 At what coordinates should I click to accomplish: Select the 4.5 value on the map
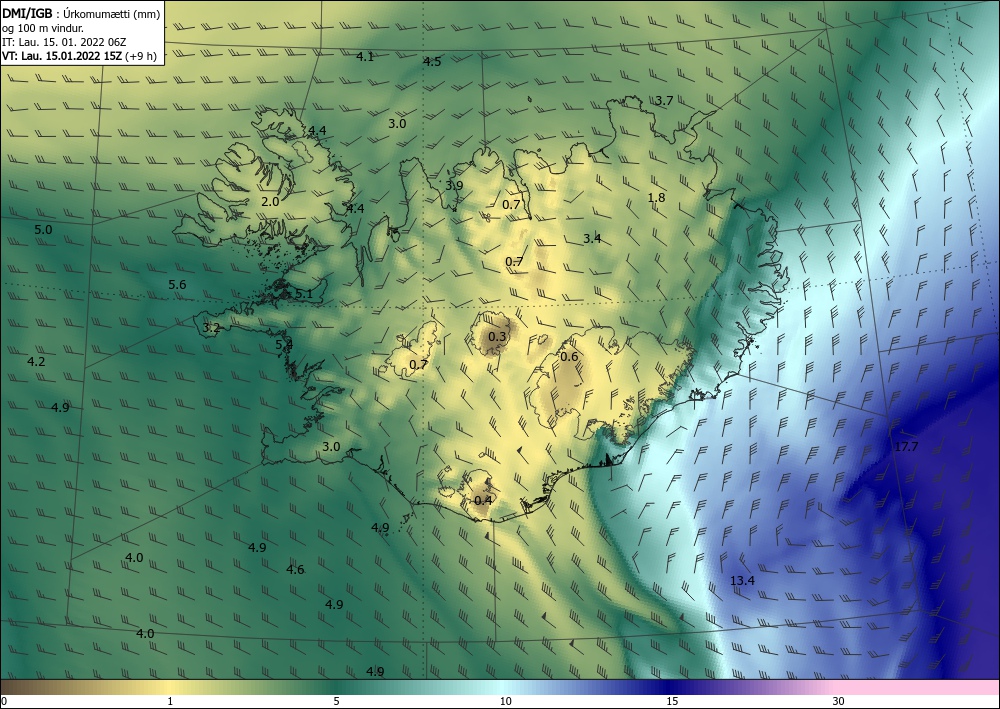(432, 62)
